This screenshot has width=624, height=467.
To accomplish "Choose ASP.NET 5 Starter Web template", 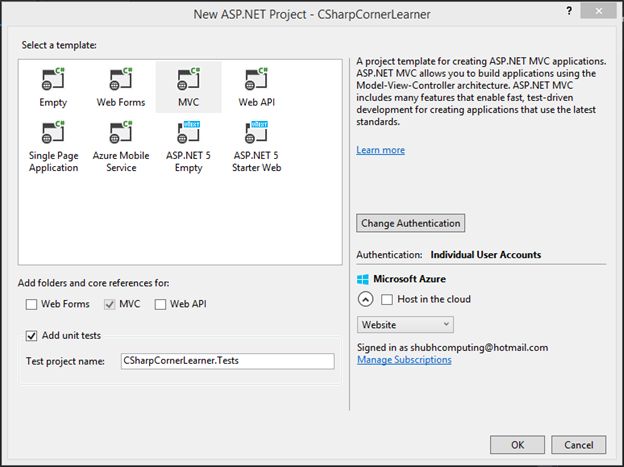I will click(257, 135).
